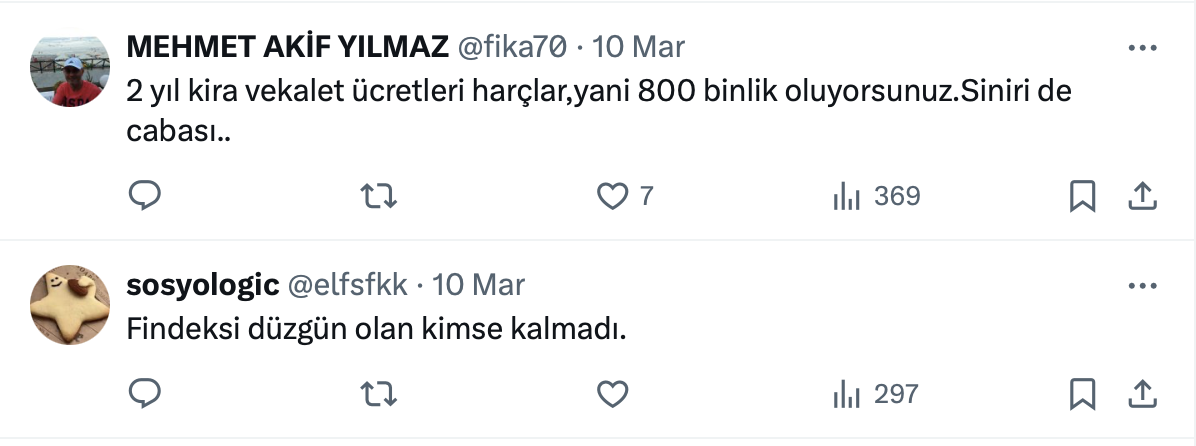View analytics showing 369 views
This screenshot has width=1196, height=446.
tap(876, 197)
